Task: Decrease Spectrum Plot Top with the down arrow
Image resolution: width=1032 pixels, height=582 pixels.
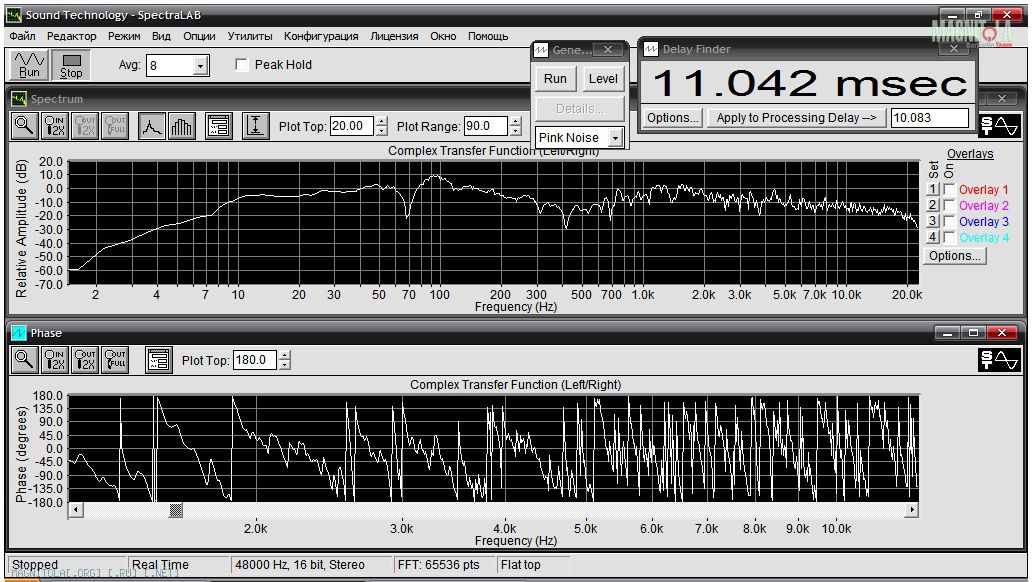Action: [x=382, y=130]
